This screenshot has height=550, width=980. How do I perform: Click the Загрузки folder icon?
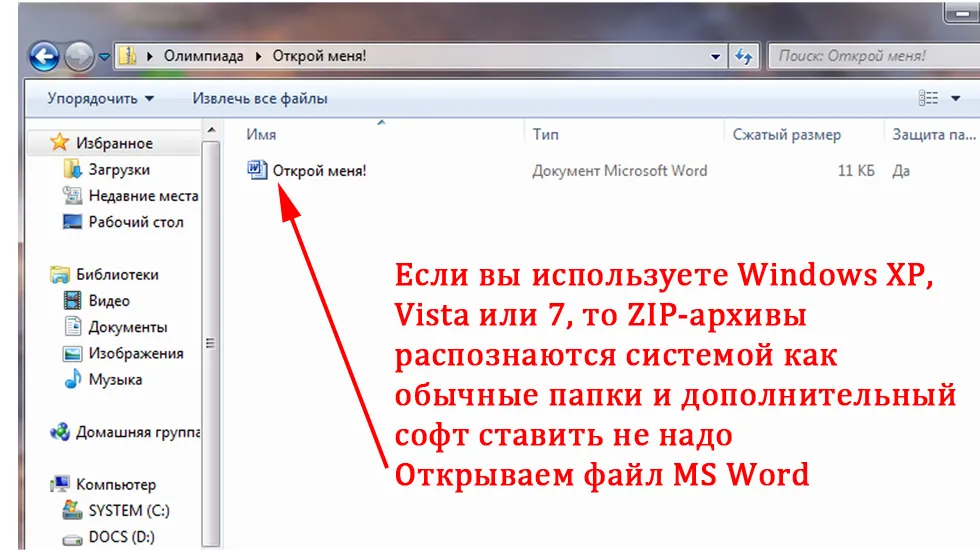point(72,169)
